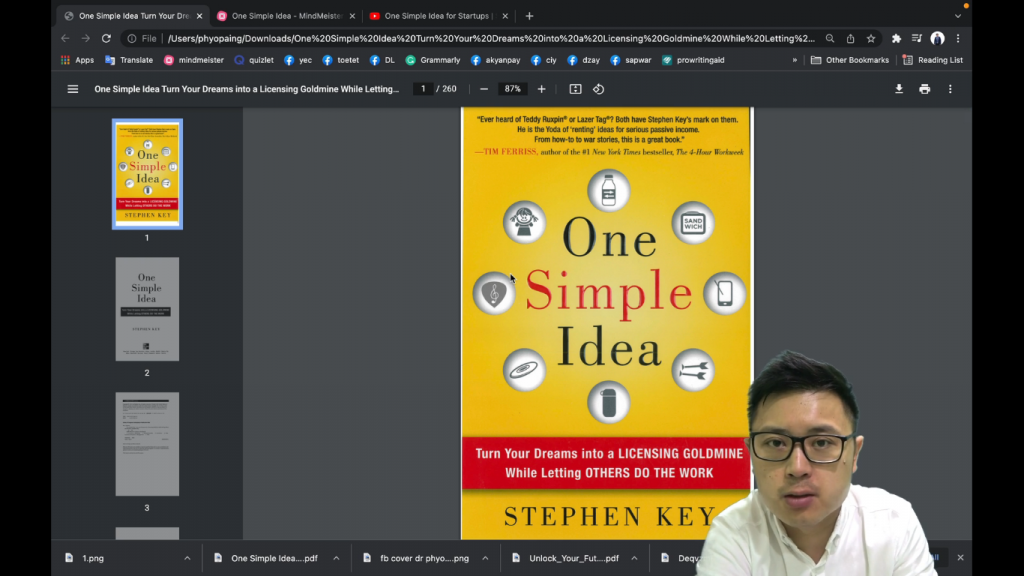Screen dimensions: 1024x576
Task: Open the toetet bookmark
Action: click(x=341, y=60)
